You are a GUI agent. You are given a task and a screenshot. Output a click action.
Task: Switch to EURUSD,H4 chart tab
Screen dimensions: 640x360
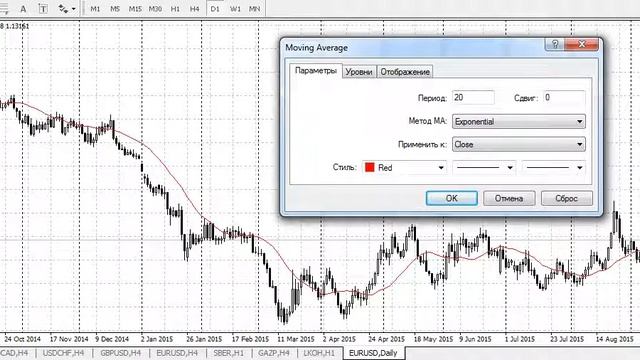click(177, 353)
